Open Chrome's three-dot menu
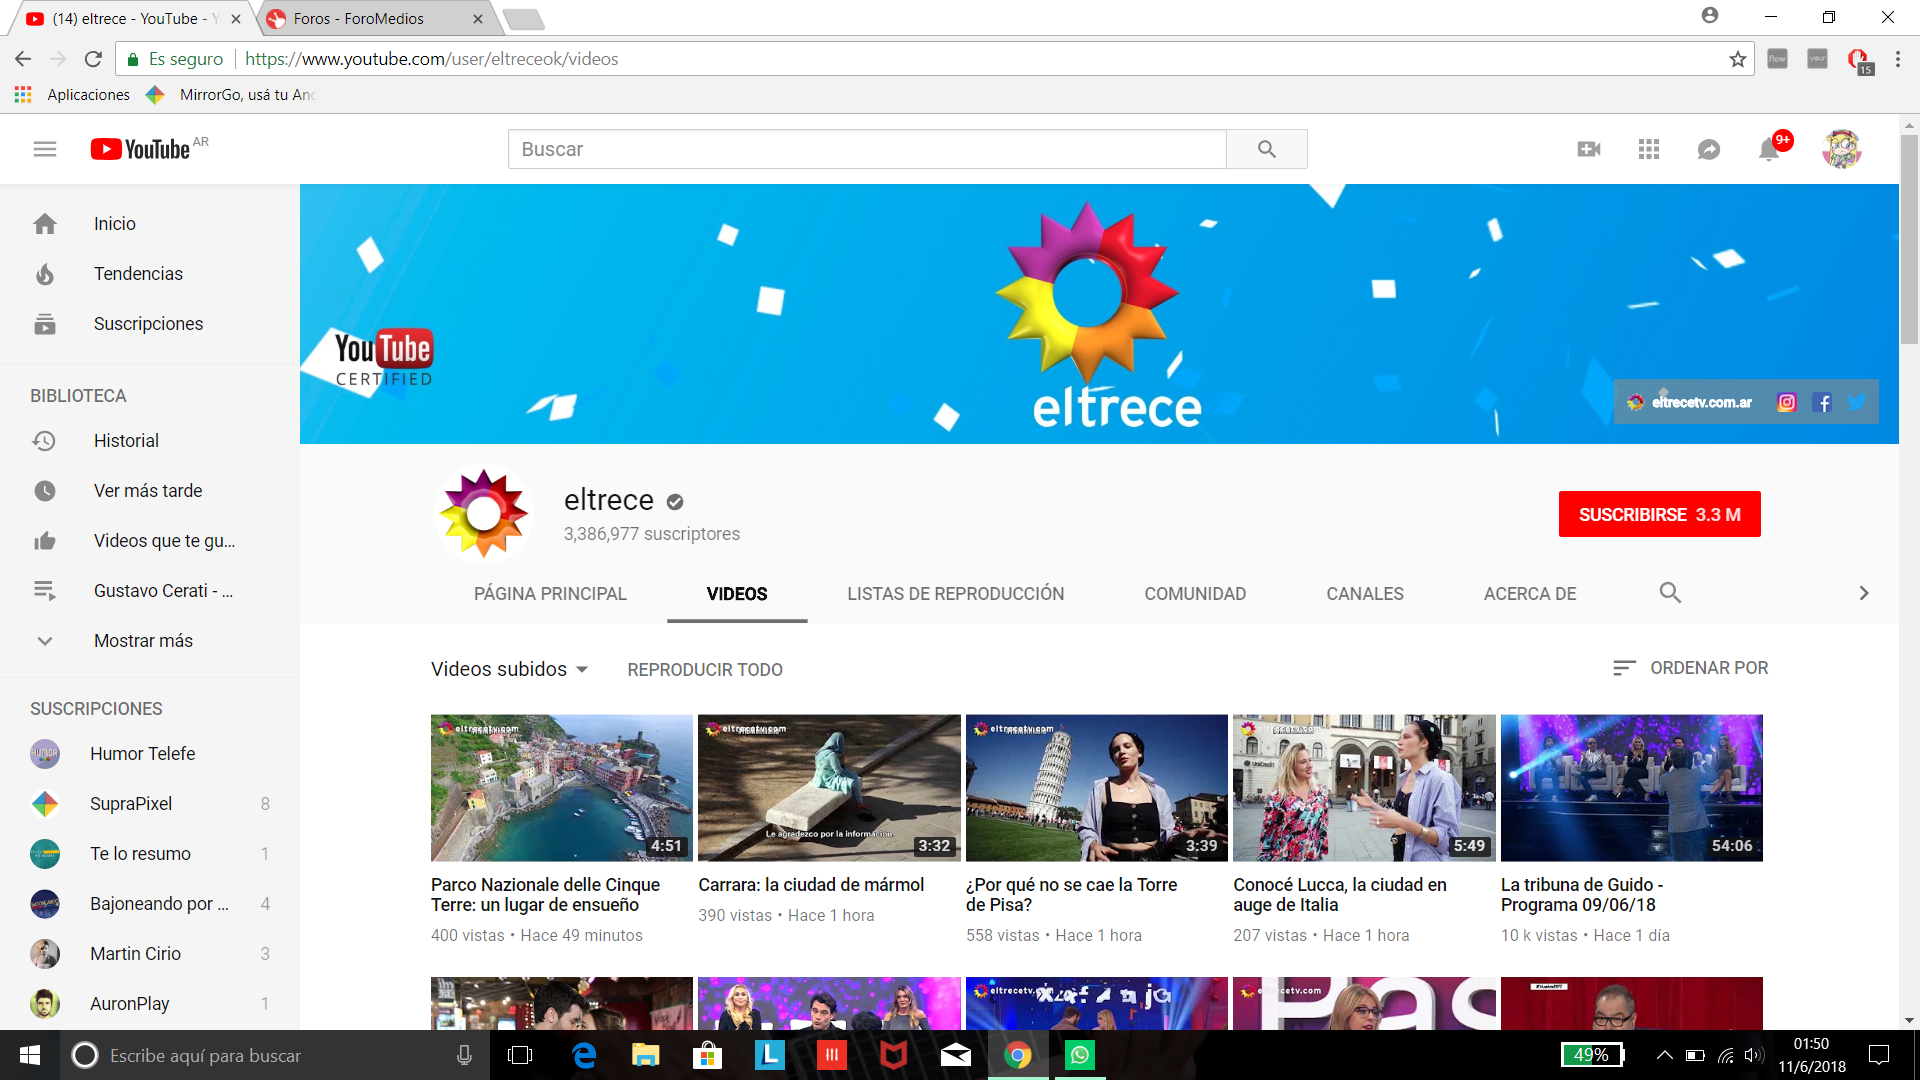 (x=1898, y=59)
